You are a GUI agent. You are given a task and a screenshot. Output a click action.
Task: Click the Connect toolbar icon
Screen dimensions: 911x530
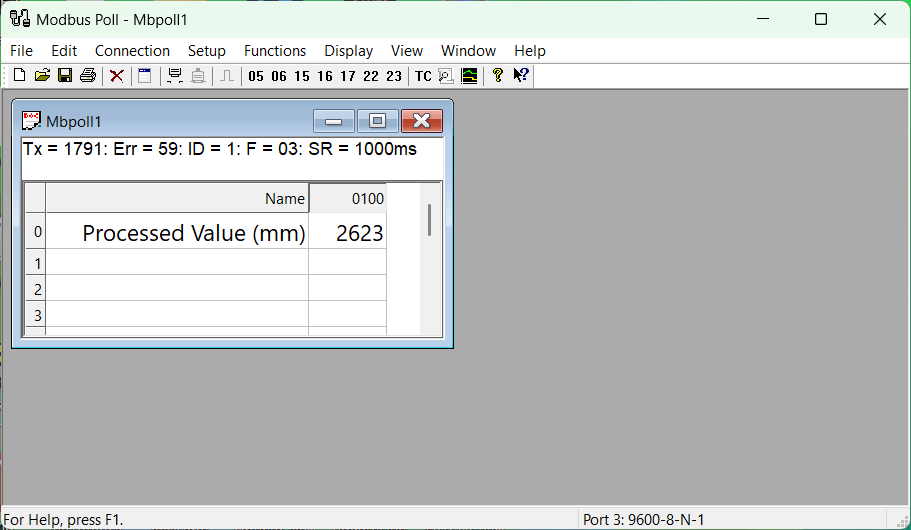(174, 76)
